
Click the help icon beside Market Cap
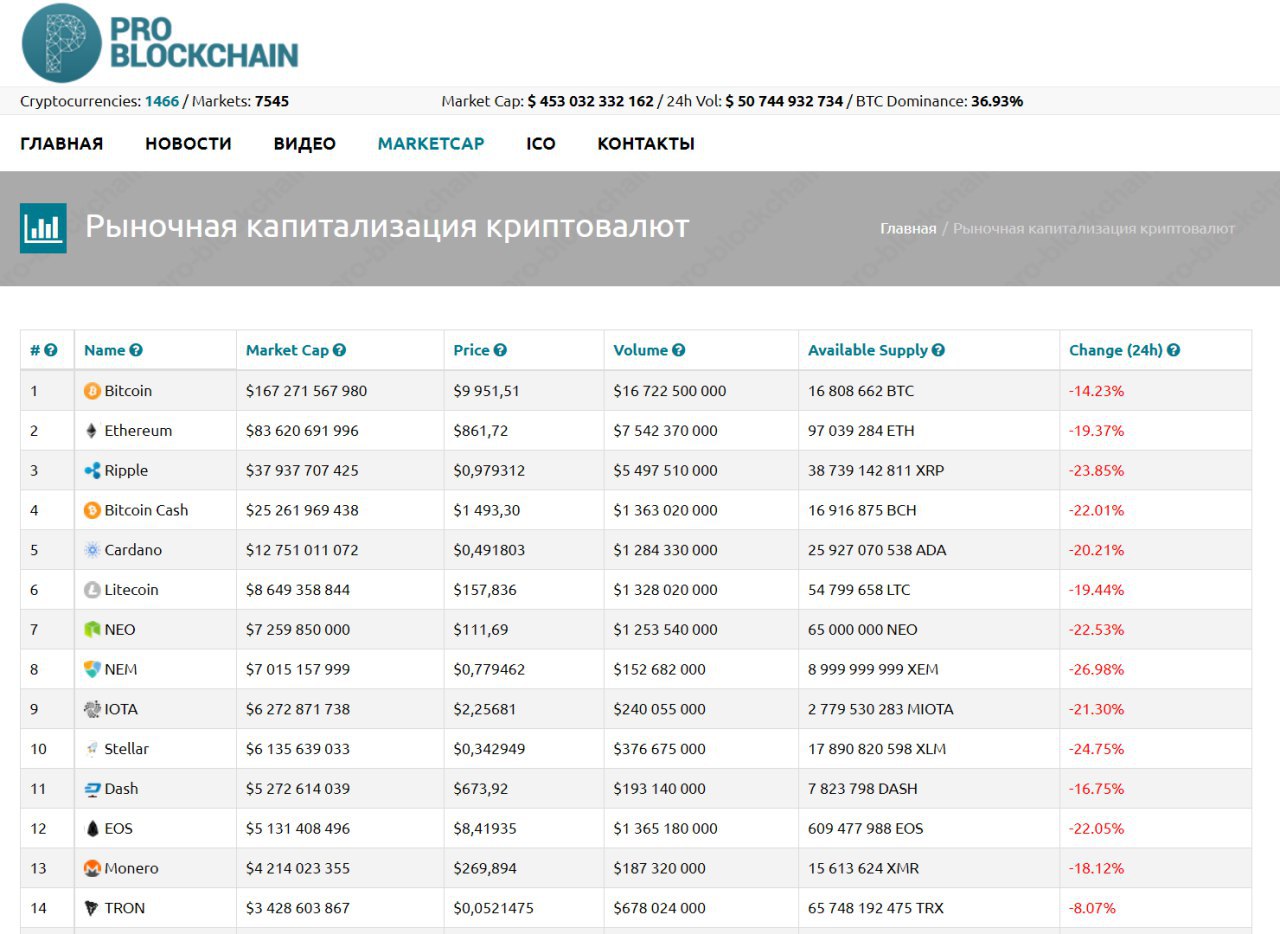coord(340,351)
